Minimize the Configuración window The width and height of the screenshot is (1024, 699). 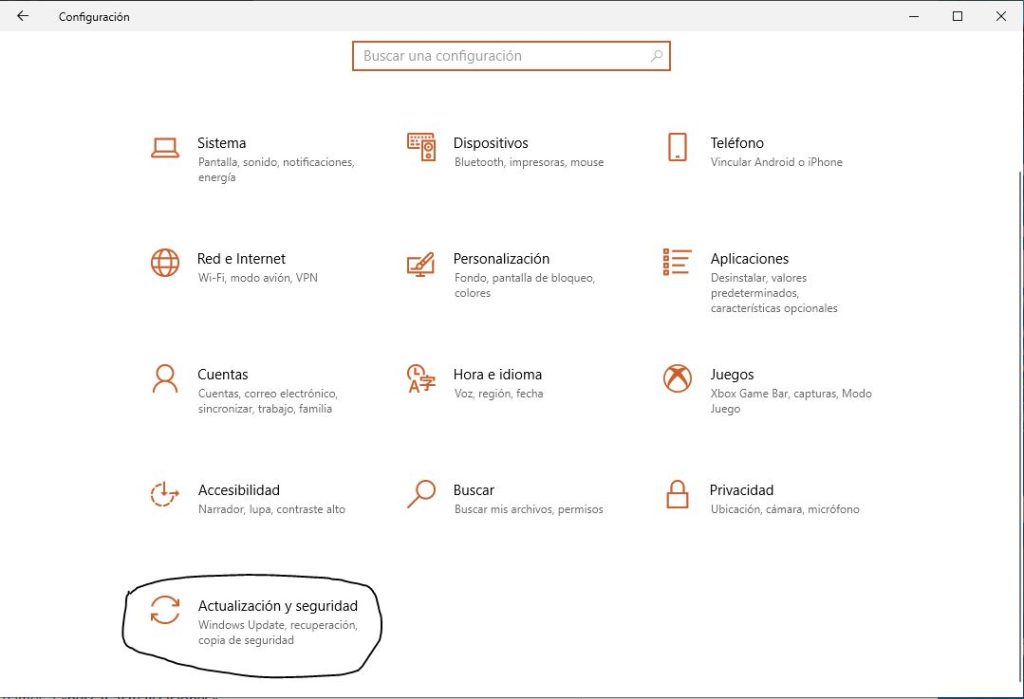[x=914, y=16]
